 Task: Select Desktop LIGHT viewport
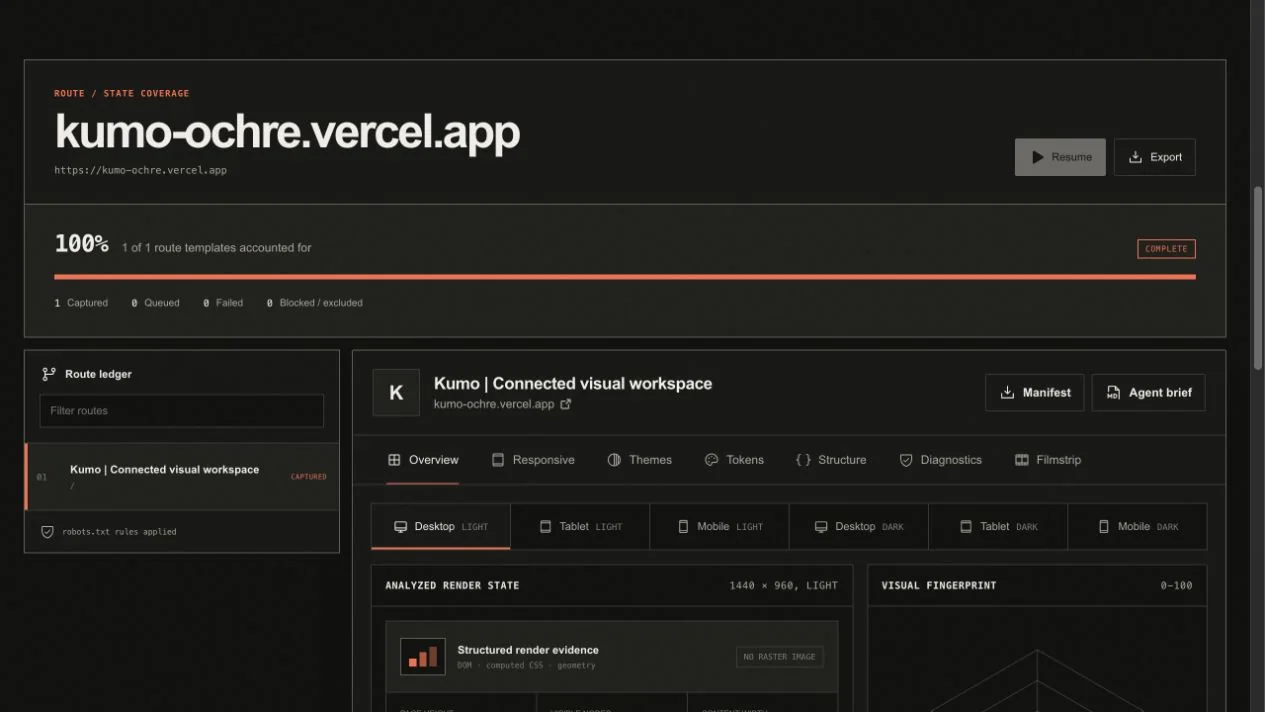441,526
